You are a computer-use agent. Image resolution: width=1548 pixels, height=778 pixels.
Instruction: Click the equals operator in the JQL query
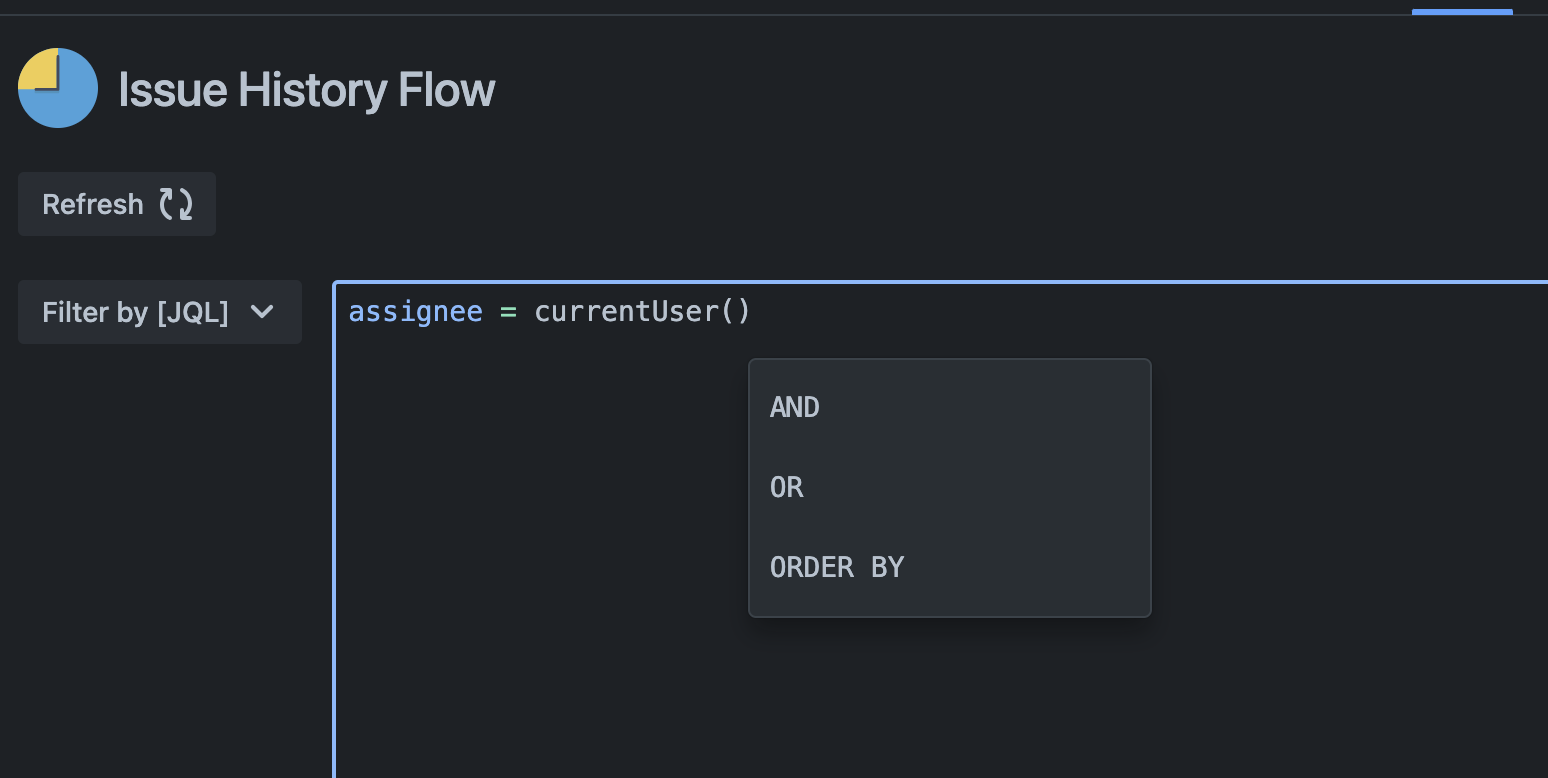point(508,312)
